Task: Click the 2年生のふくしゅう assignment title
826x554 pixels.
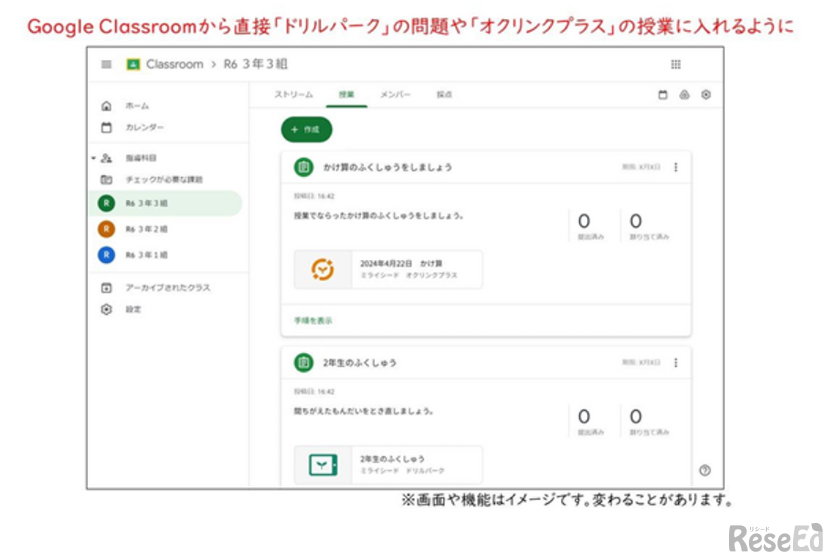Action: tap(360, 363)
